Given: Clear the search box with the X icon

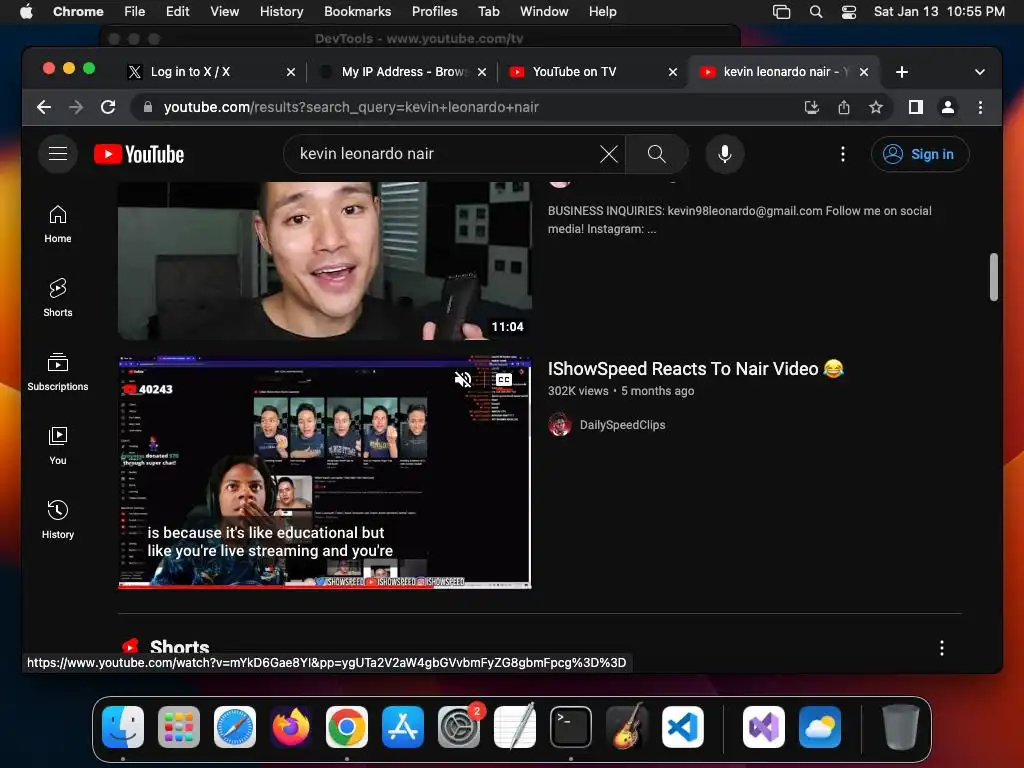Looking at the screenshot, I should pos(609,154).
